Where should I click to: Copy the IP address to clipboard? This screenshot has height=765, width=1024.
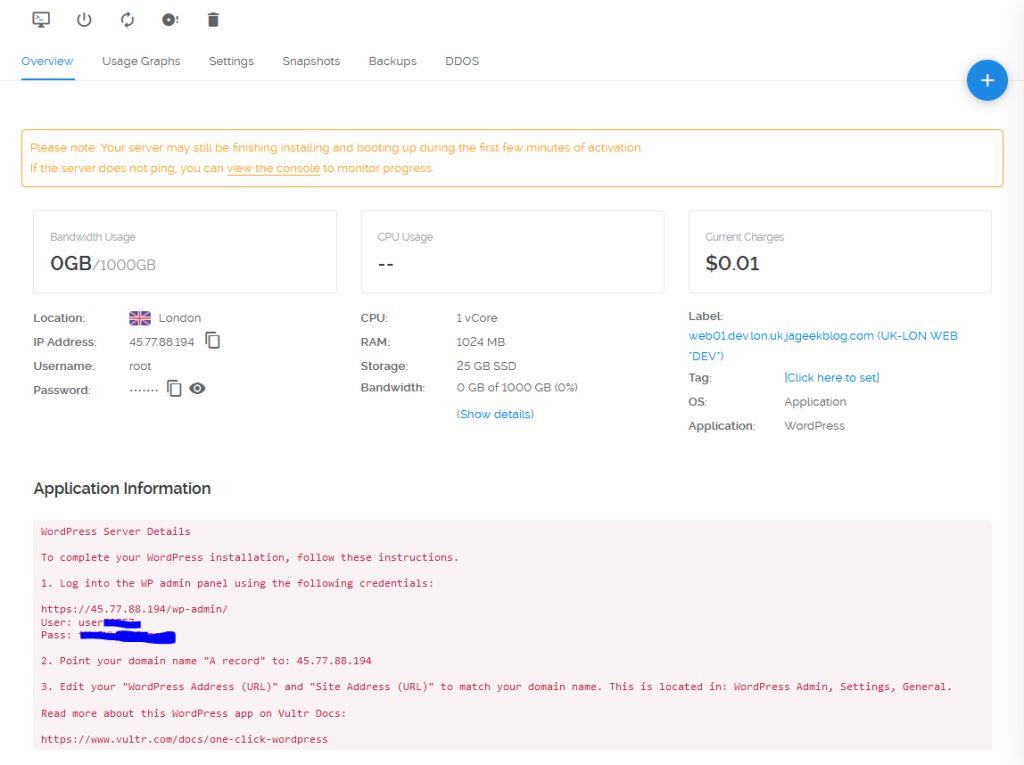click(213, 341)
